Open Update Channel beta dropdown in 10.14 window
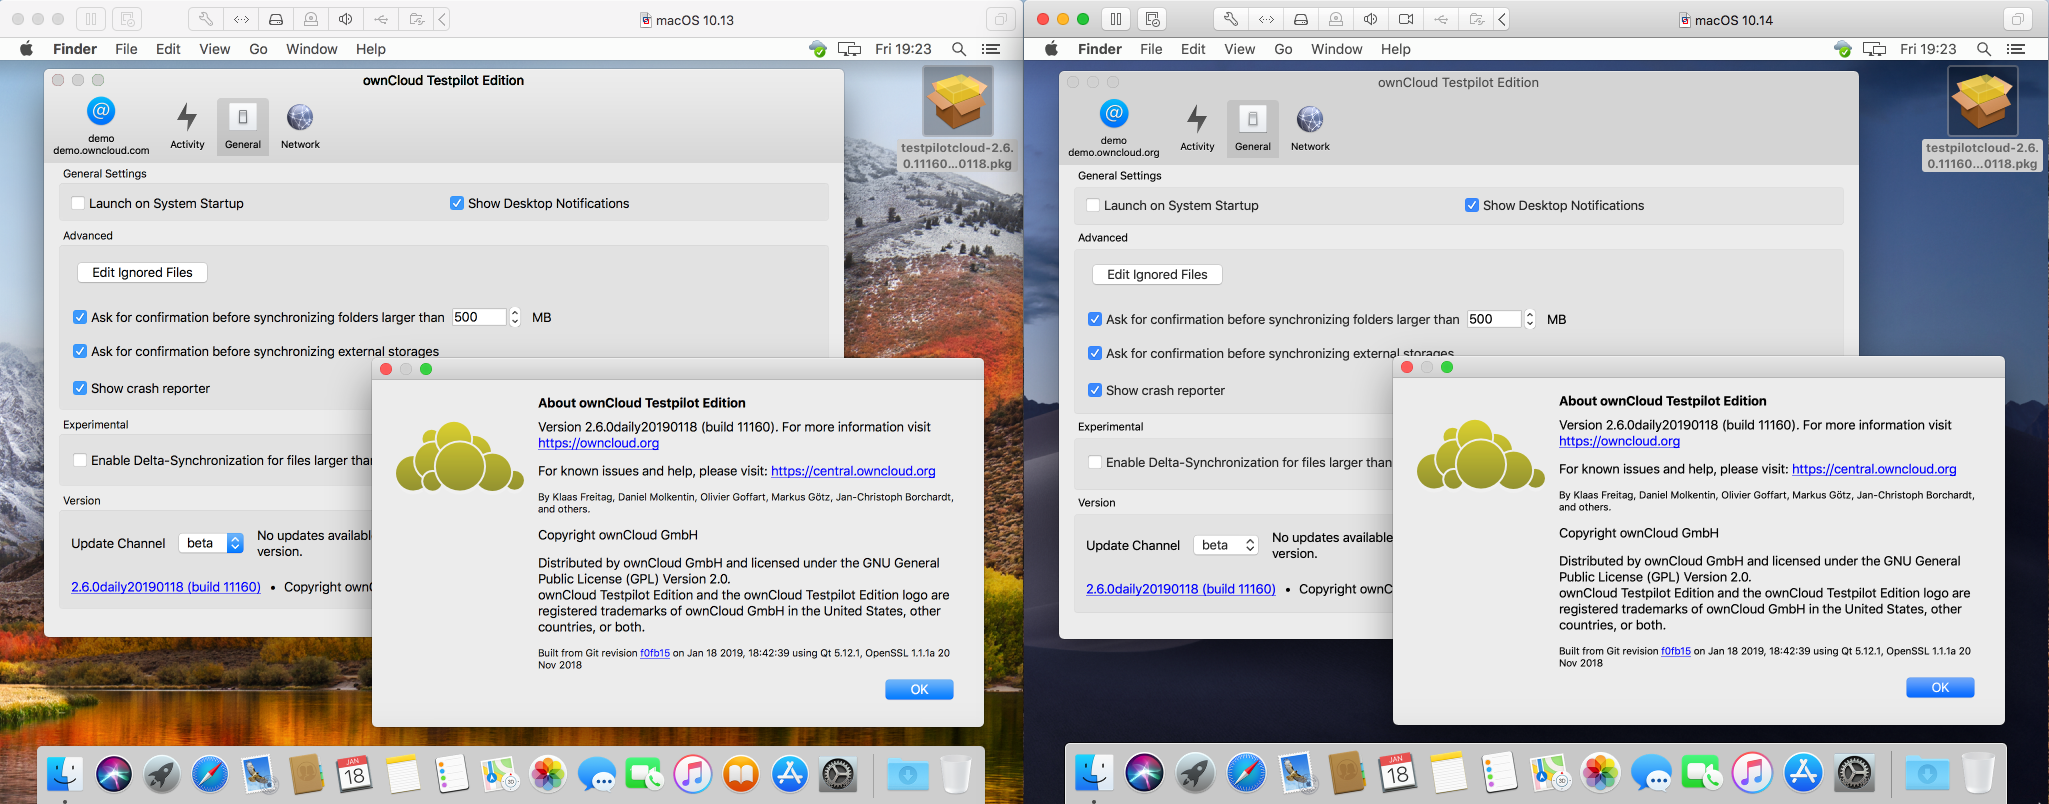2049x804 pixels. [x=1227, y=545]
